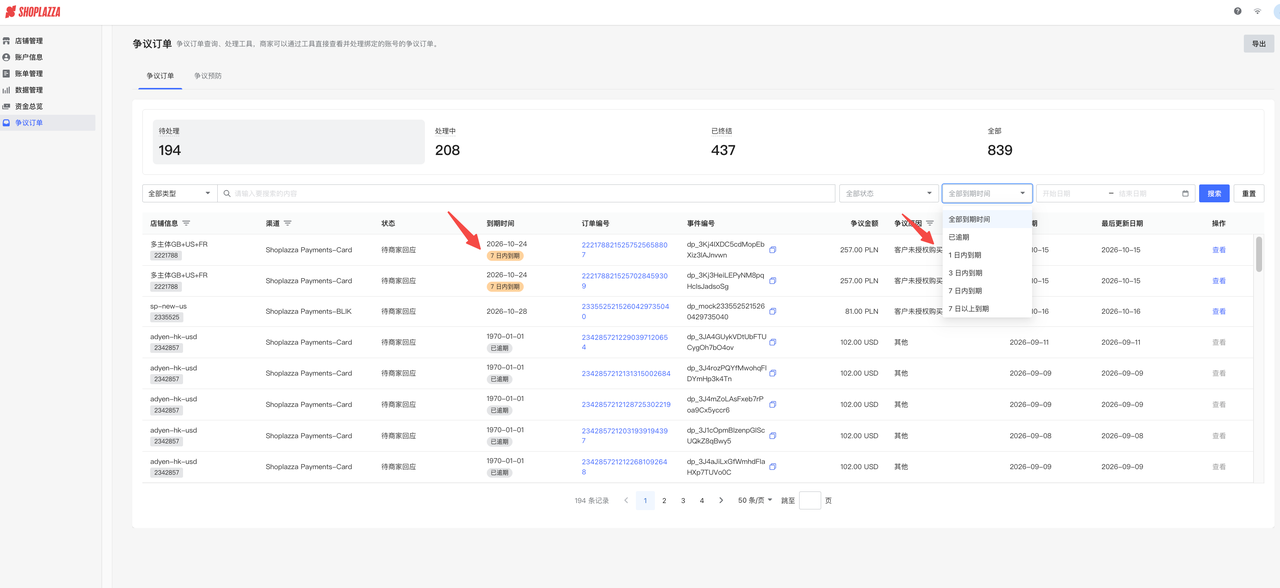Open order link ending 28459309
The width and height of the screenshot is (1280, 588).
point(625,281)
